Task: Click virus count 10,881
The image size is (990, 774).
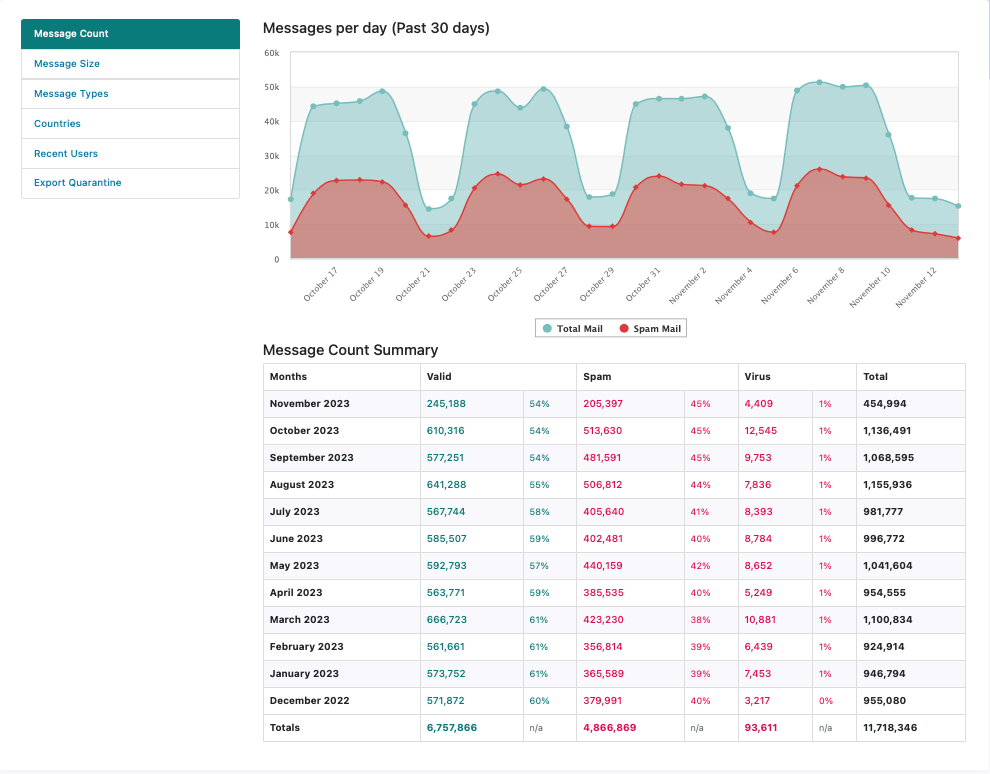Action: coord(760,619)
